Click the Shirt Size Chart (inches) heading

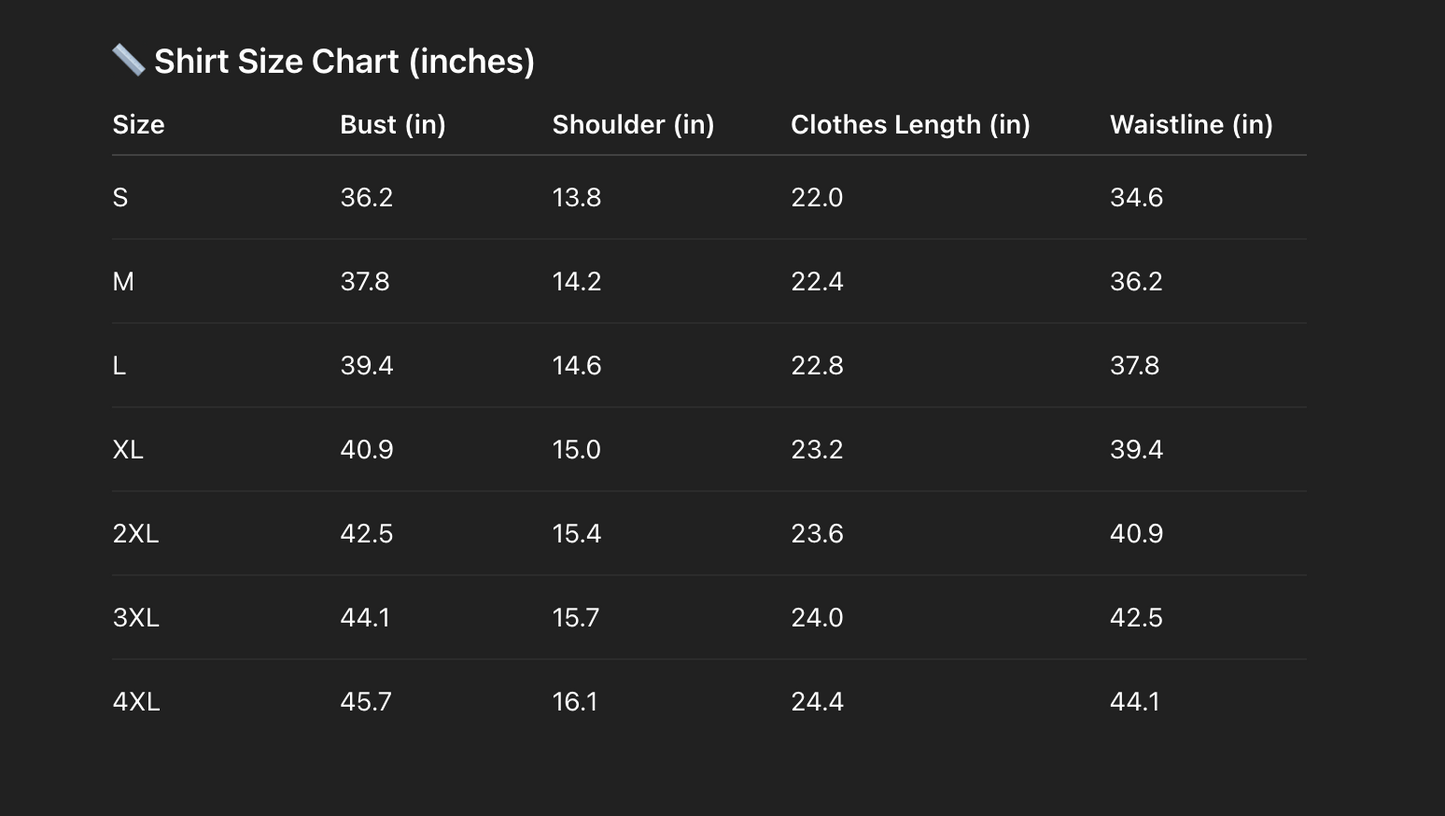pyautogui.click(x=344, y=61)
